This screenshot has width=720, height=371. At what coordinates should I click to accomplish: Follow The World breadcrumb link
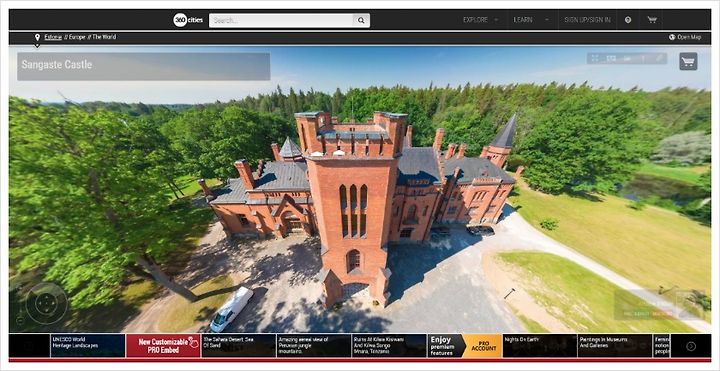(x=104, y=37)
